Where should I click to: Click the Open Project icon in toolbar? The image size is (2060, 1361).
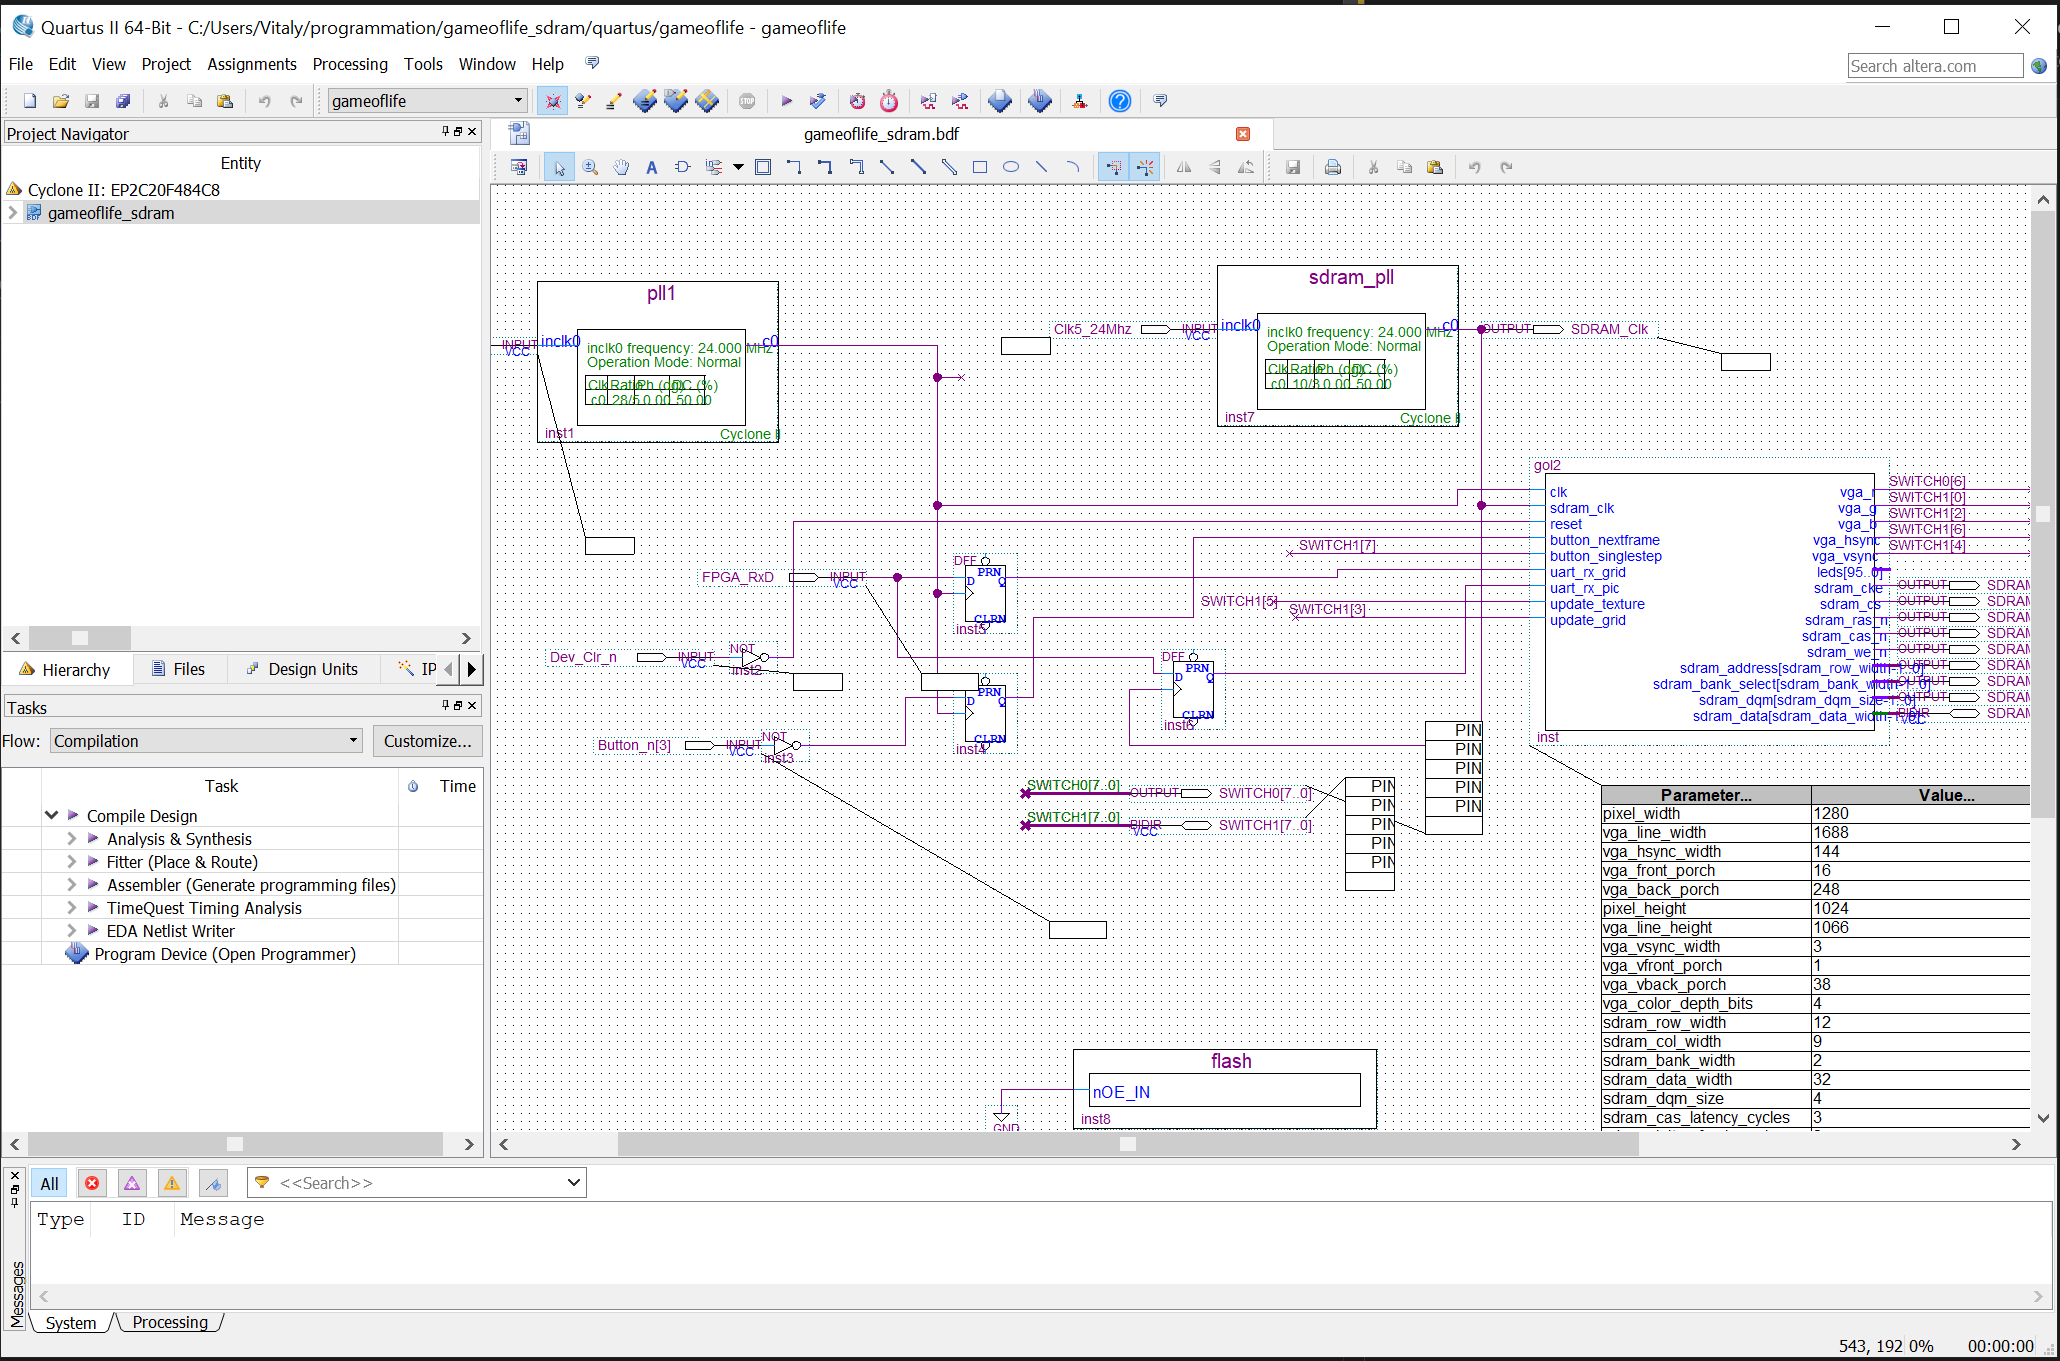[x=56, y=100]
